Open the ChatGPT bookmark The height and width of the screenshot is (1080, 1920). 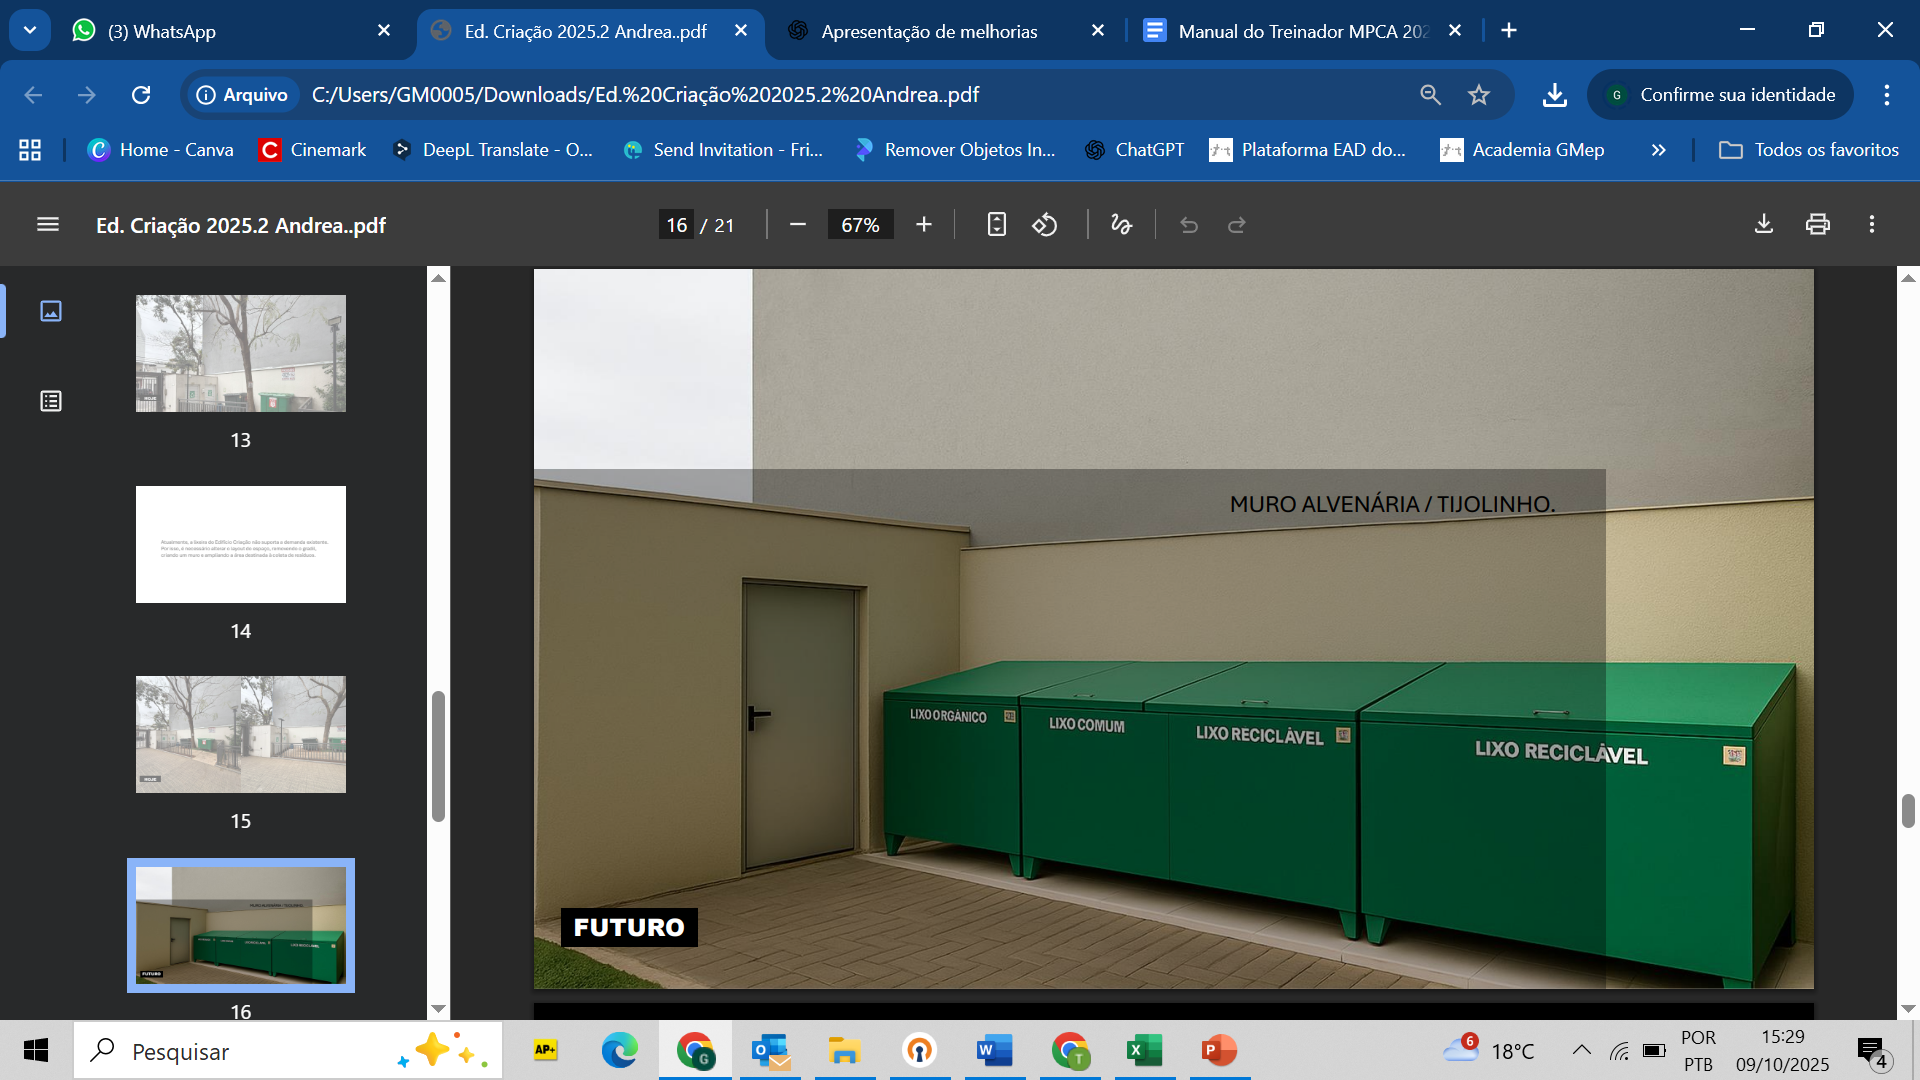[x=1135, y=150]
